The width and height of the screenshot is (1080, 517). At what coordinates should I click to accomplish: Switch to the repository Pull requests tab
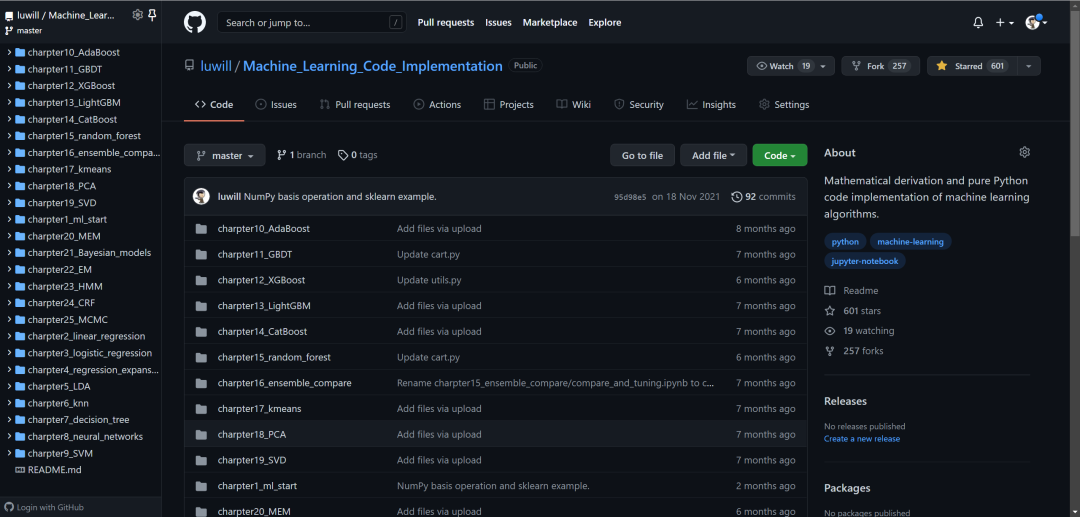tap(355, 105)
